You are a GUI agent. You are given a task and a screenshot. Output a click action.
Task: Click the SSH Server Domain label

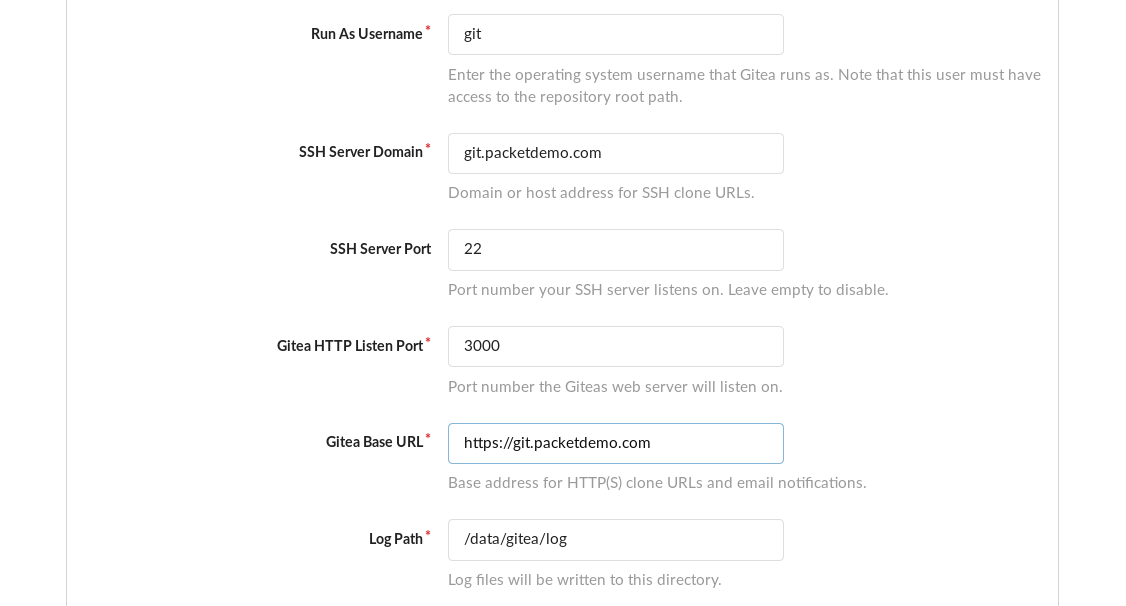[360, 152]
